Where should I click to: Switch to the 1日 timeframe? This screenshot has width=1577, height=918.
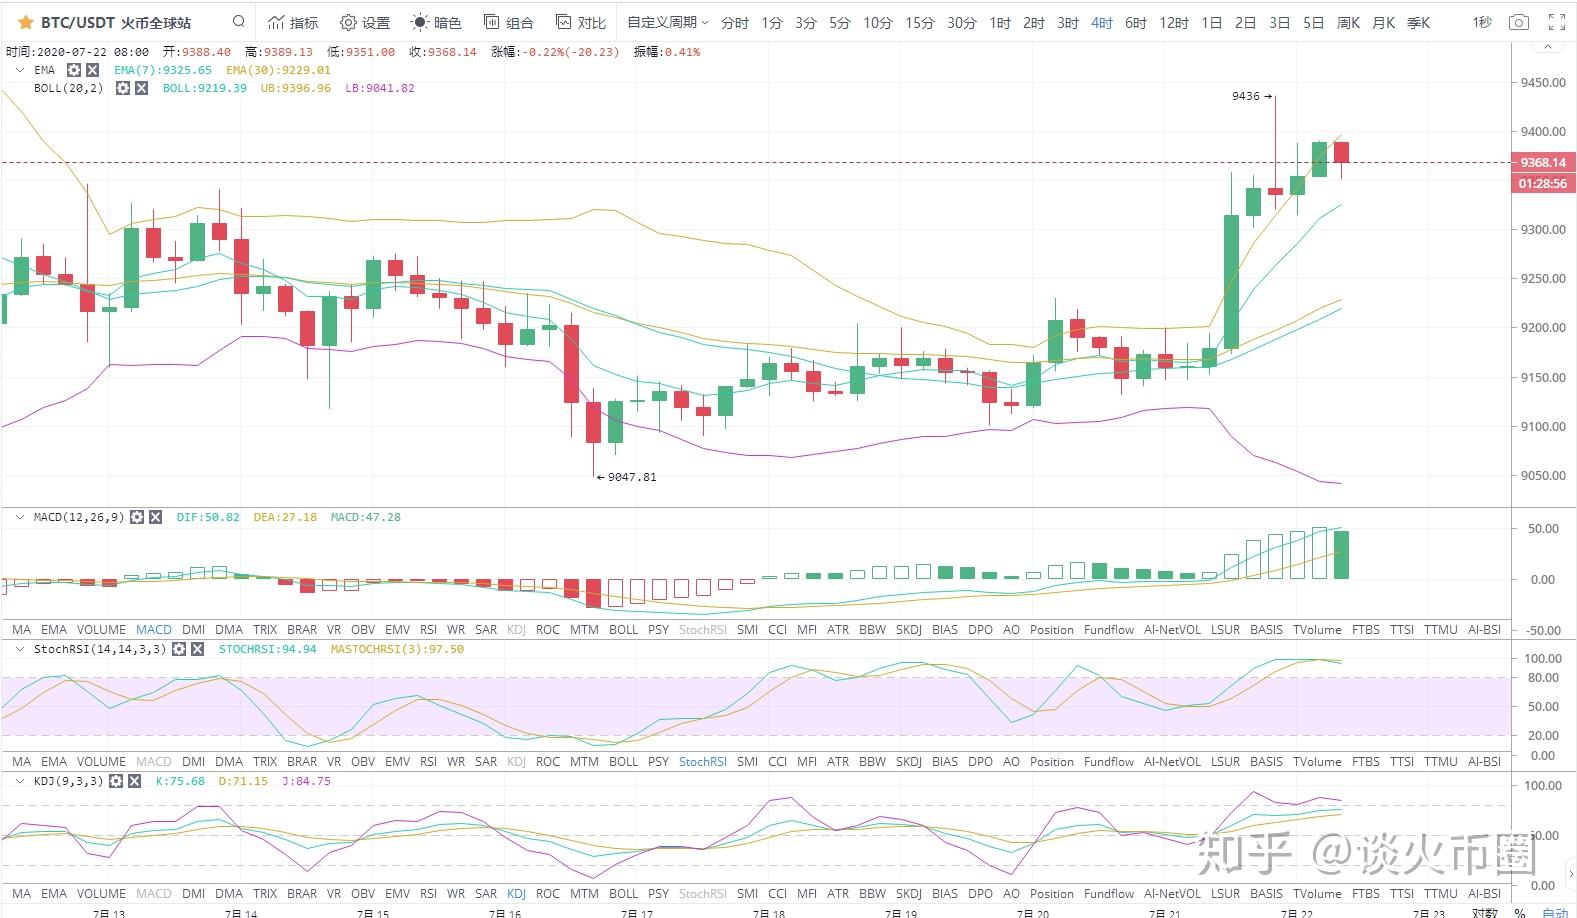1211,22
